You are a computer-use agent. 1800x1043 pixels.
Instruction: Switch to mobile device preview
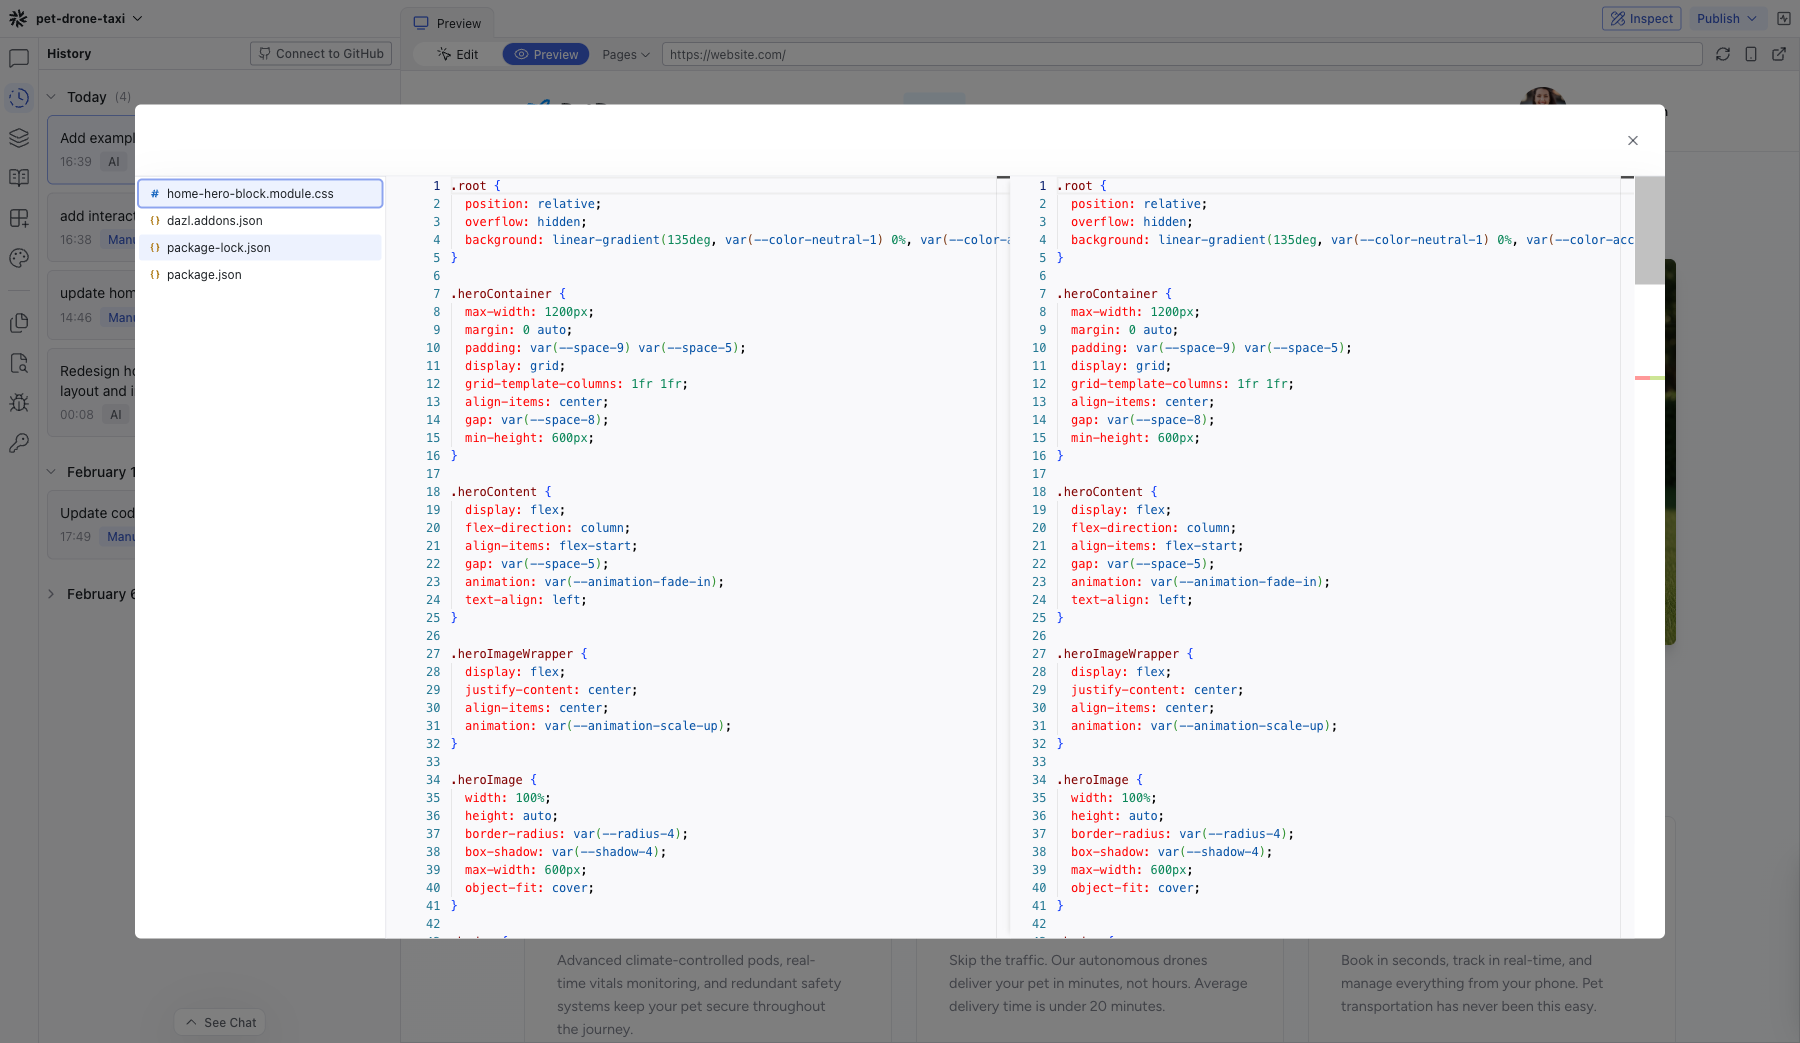point(1750,54)
